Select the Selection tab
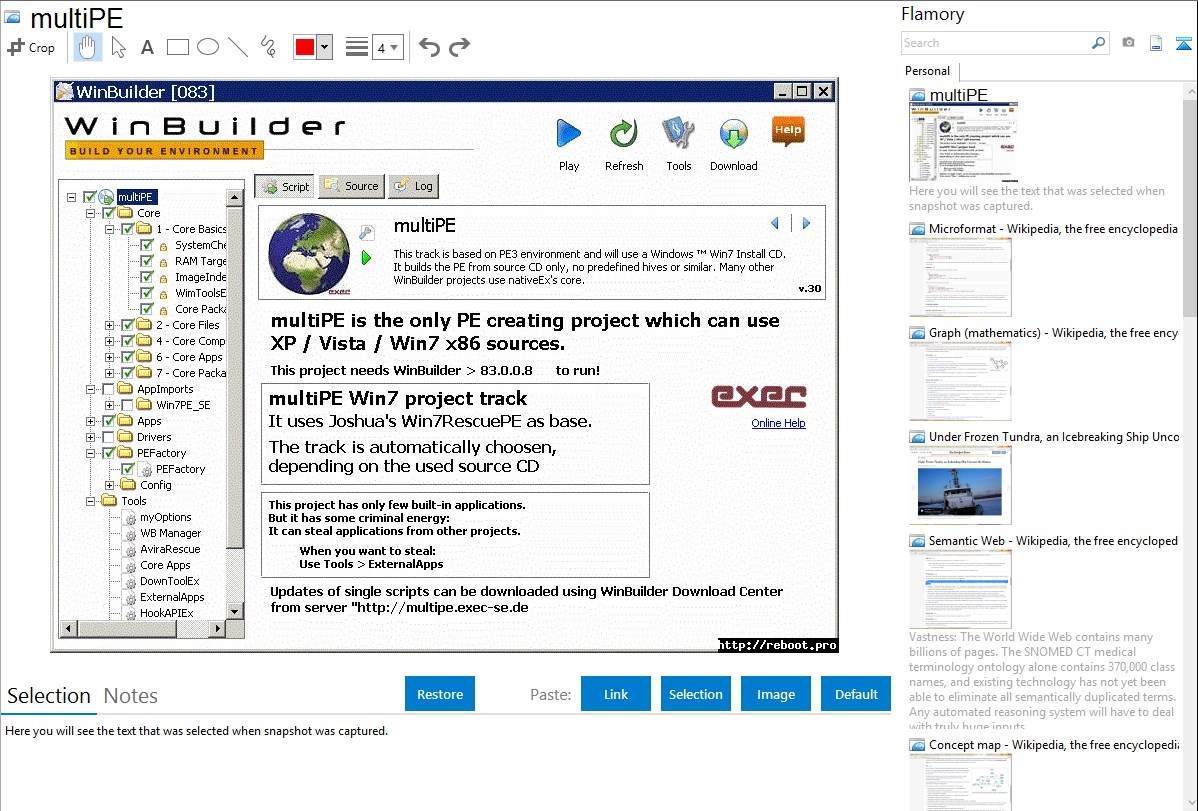The width and height of the screenshot is (1198, 811). pyautogui.click(x=49, y=696)
